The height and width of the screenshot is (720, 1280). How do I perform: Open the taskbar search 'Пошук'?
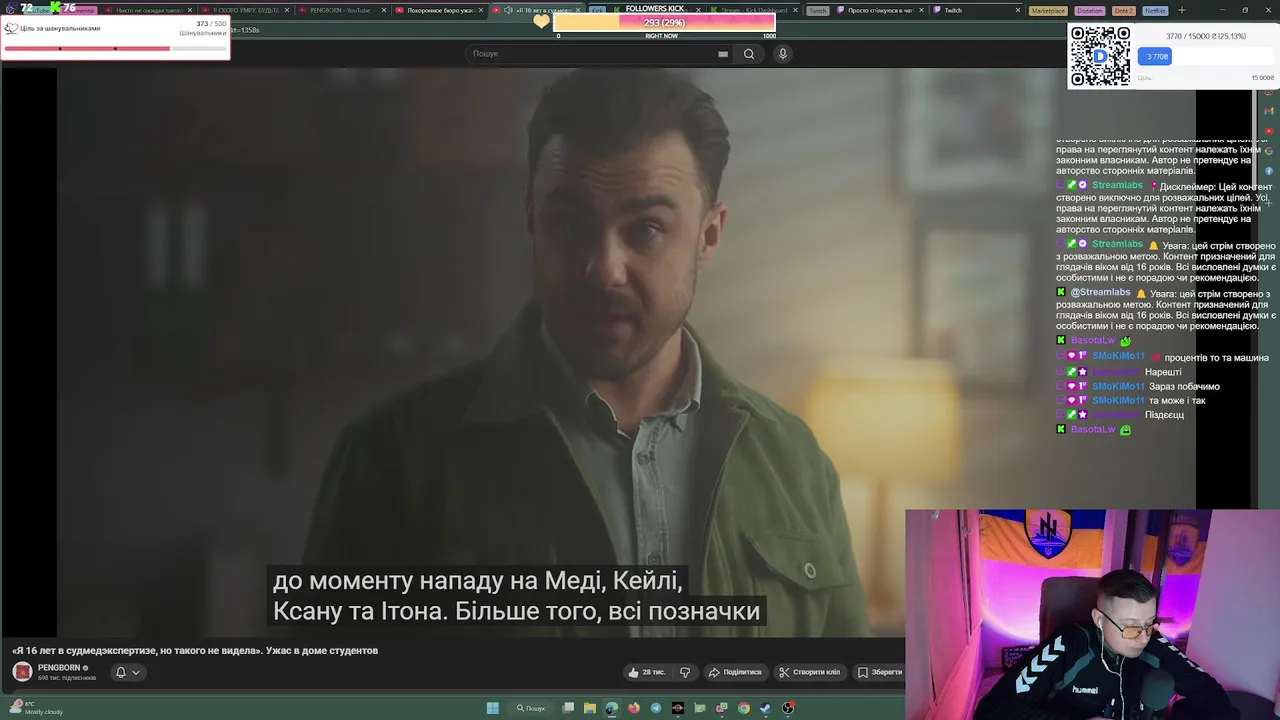[x=531, y=708]
